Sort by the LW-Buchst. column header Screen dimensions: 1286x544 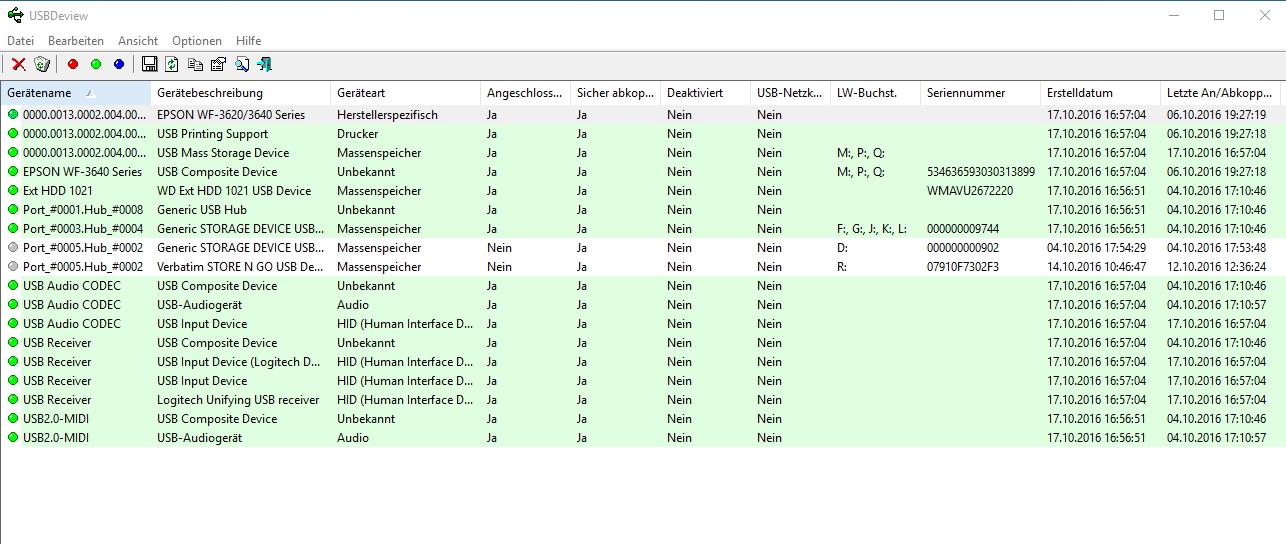[x=875, y=93]
